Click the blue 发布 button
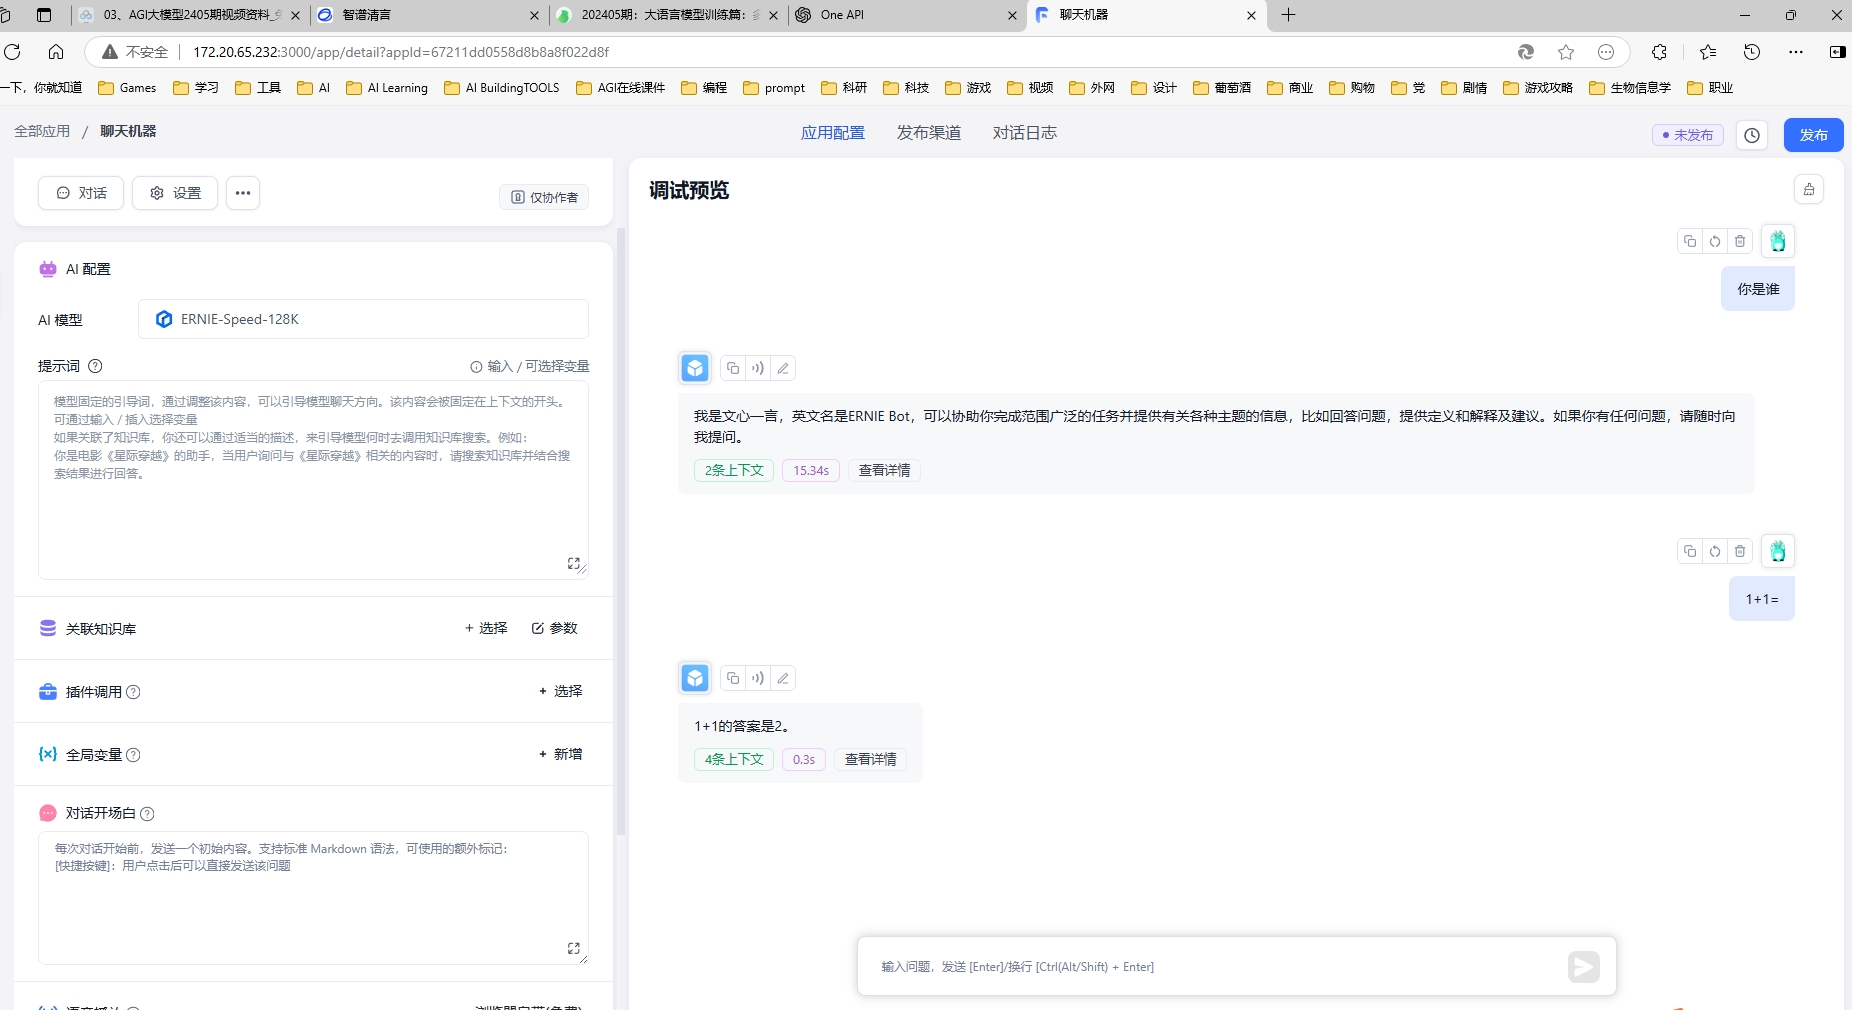This screenshot has height=1010, width=1852. pyautogui.click(x=1812, y=135)
